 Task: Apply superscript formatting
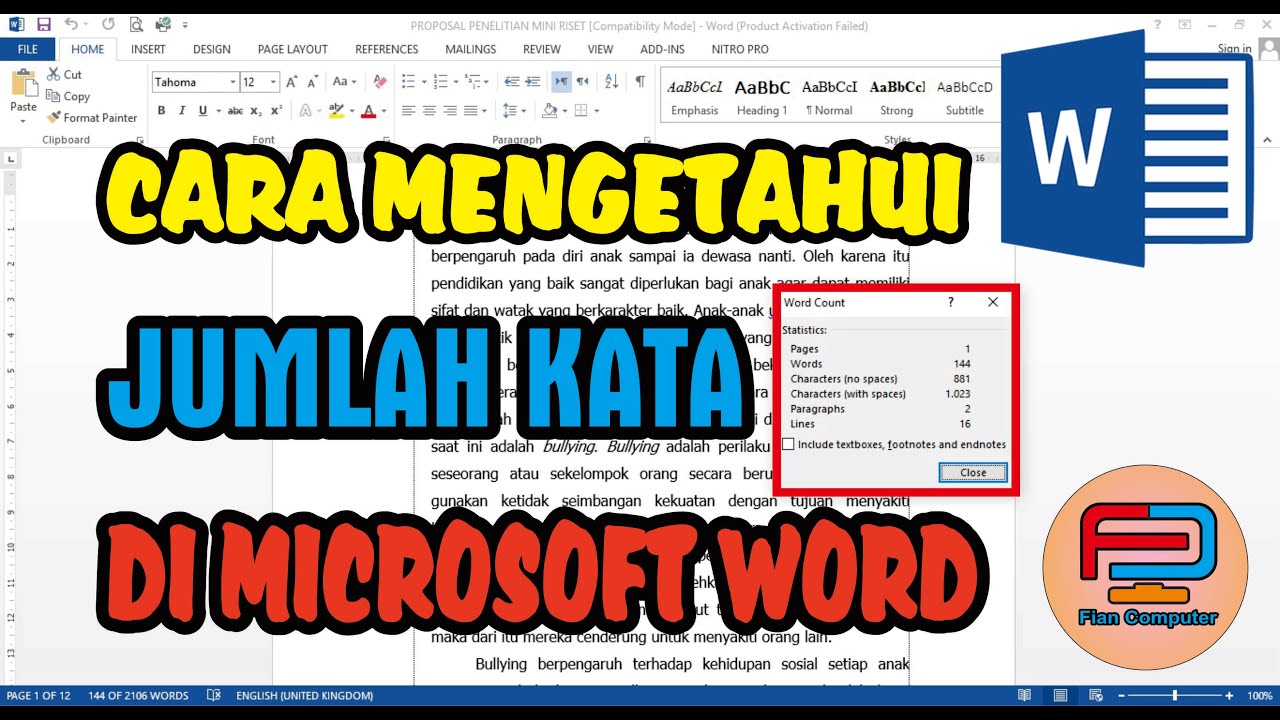tap(276, 111)
